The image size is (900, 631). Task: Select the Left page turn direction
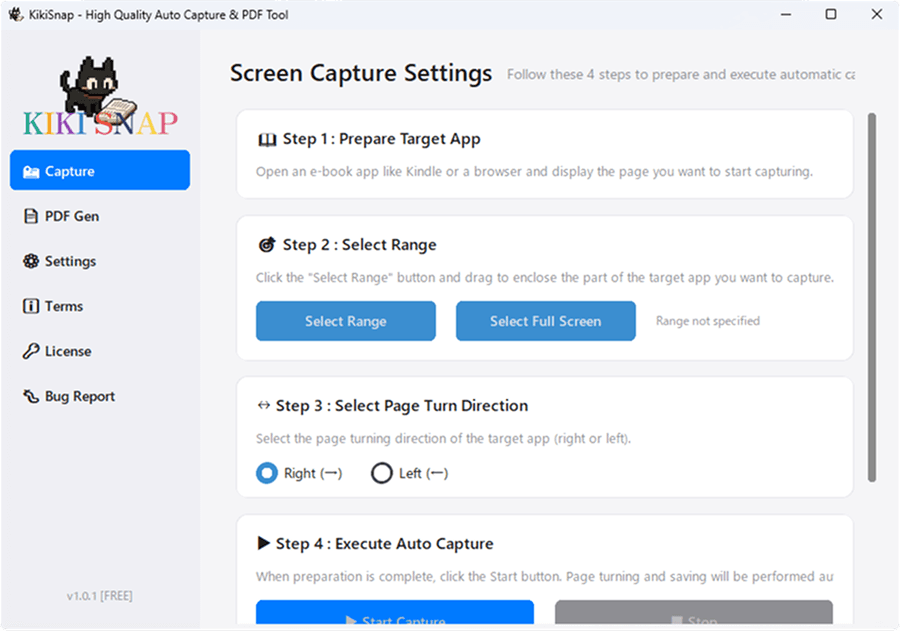pyautogui.click(x=381, y=473)
